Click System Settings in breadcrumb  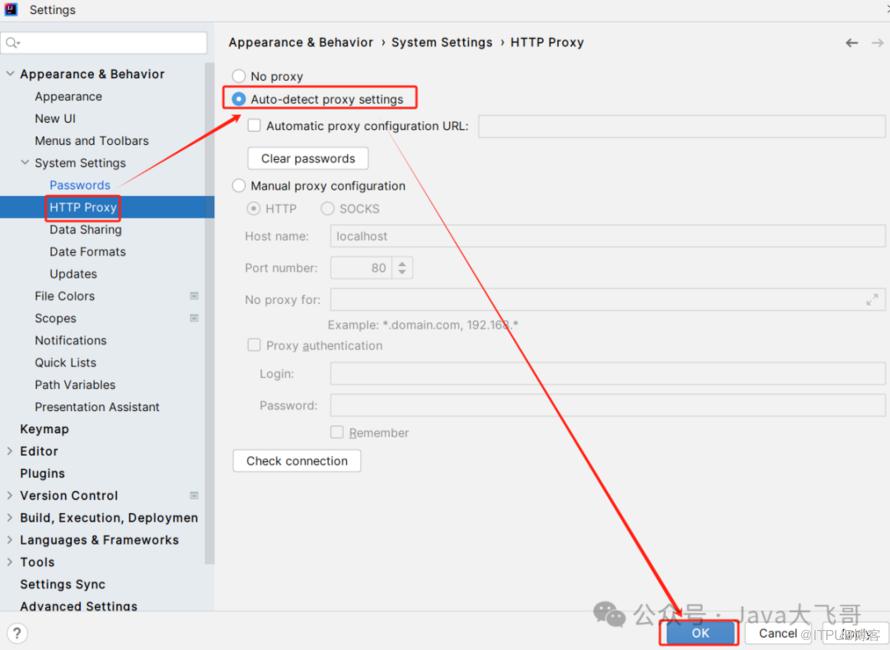tap(442, 43)
